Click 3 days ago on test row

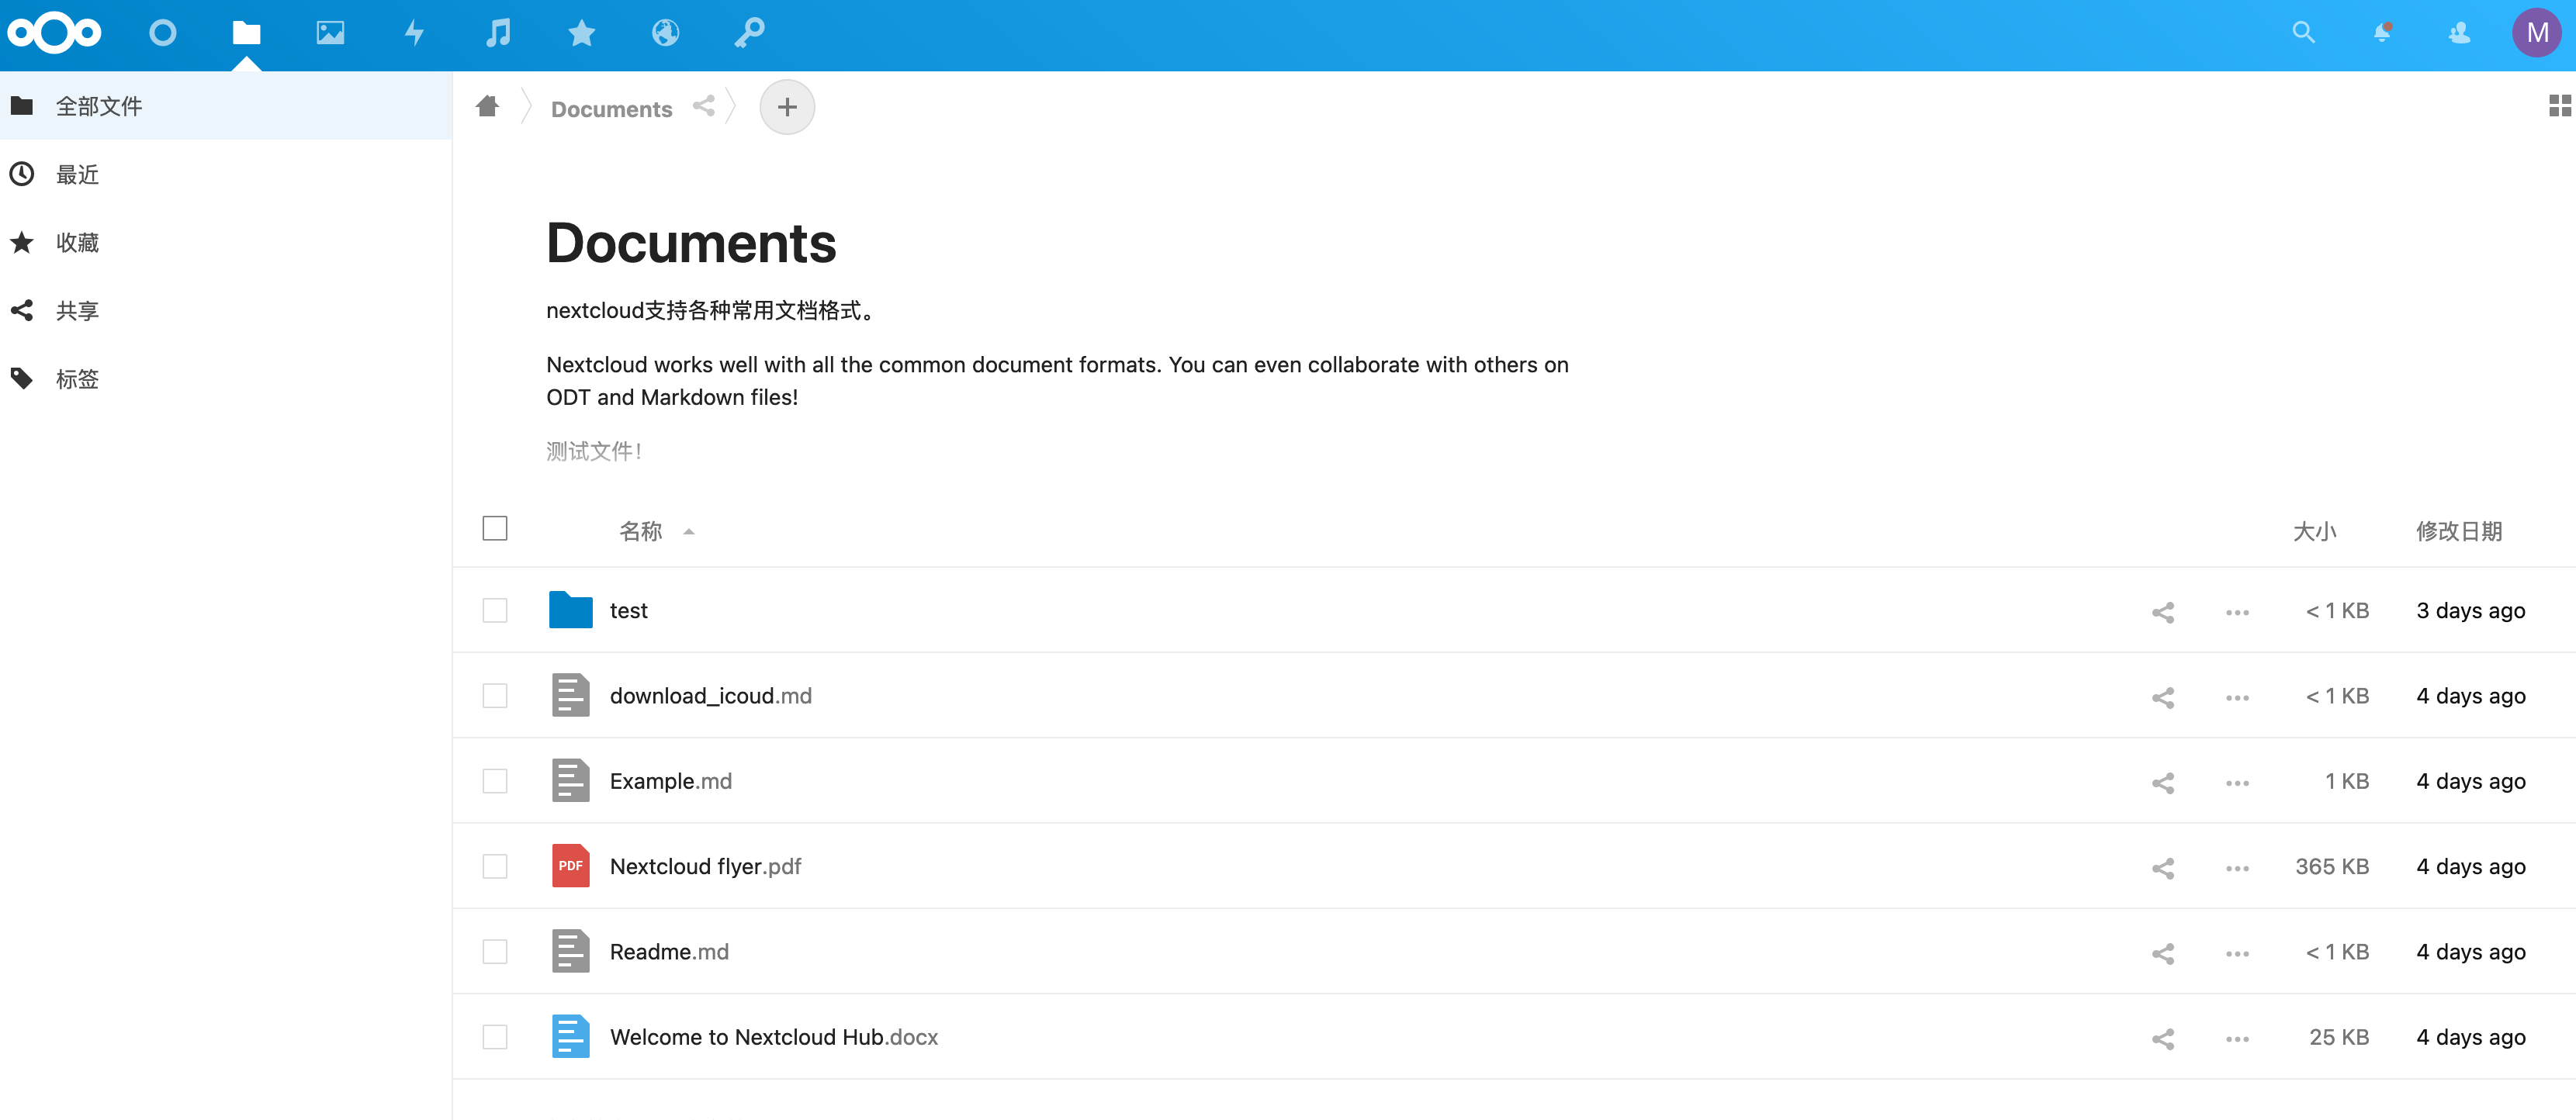[x=2470, y=610]
